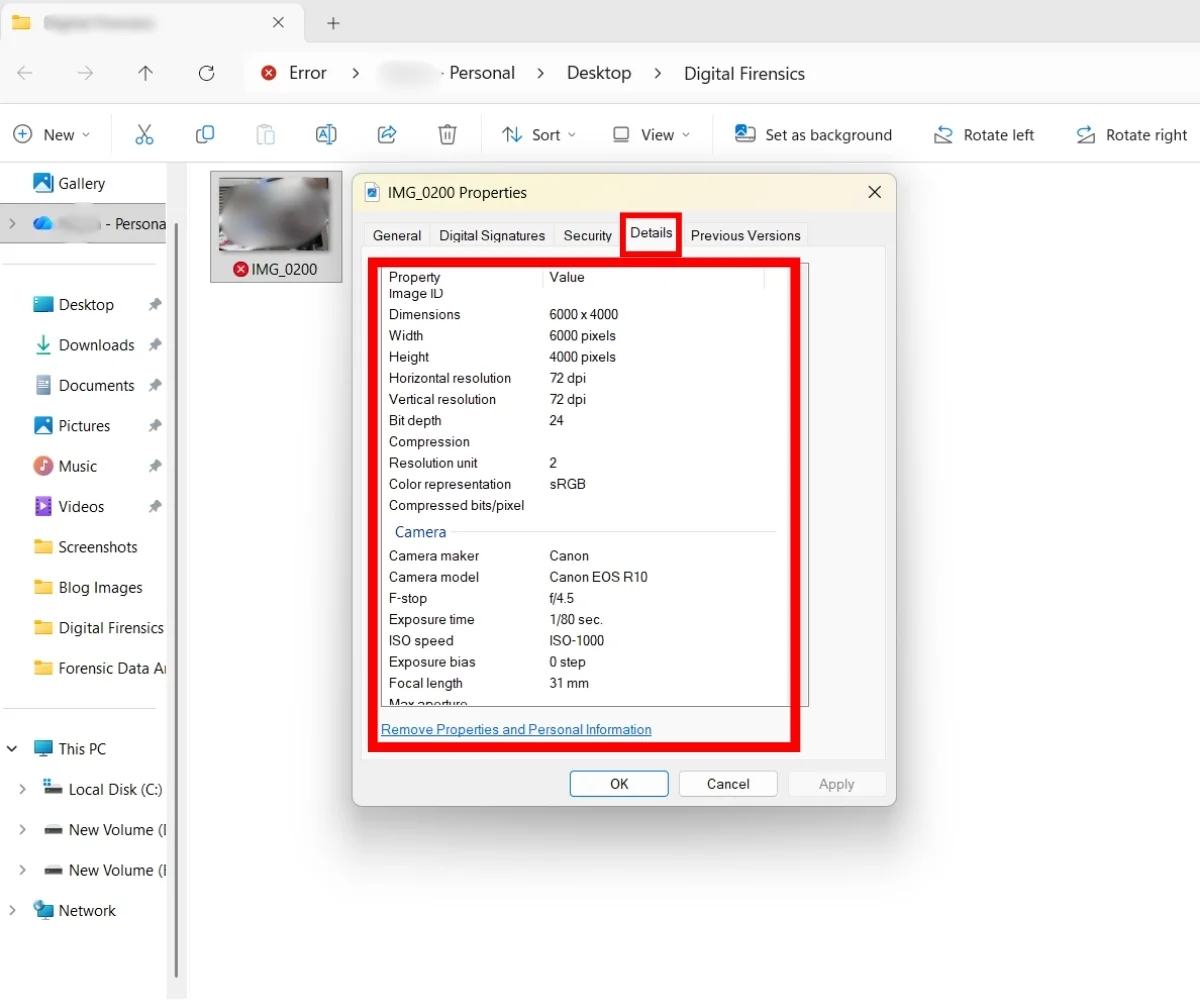Unpin Desktop using its pin icon
This screenshot has width=1200, height=1000.
point(155,304)
